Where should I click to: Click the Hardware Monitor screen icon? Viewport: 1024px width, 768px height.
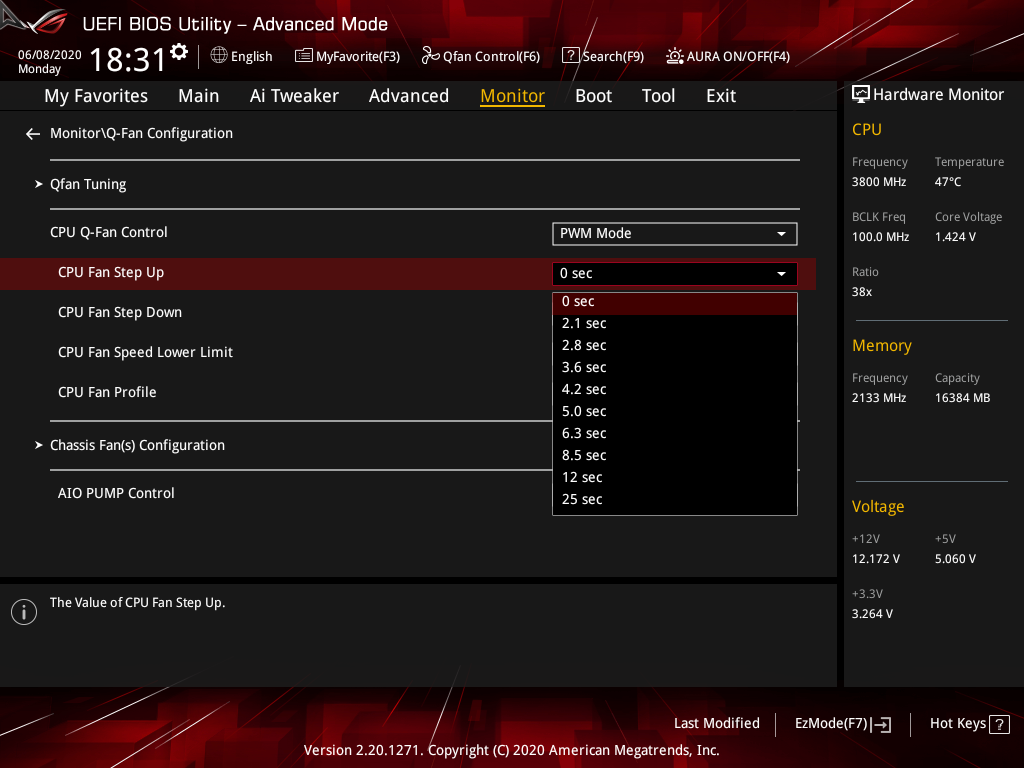click(x=861, y=95)
